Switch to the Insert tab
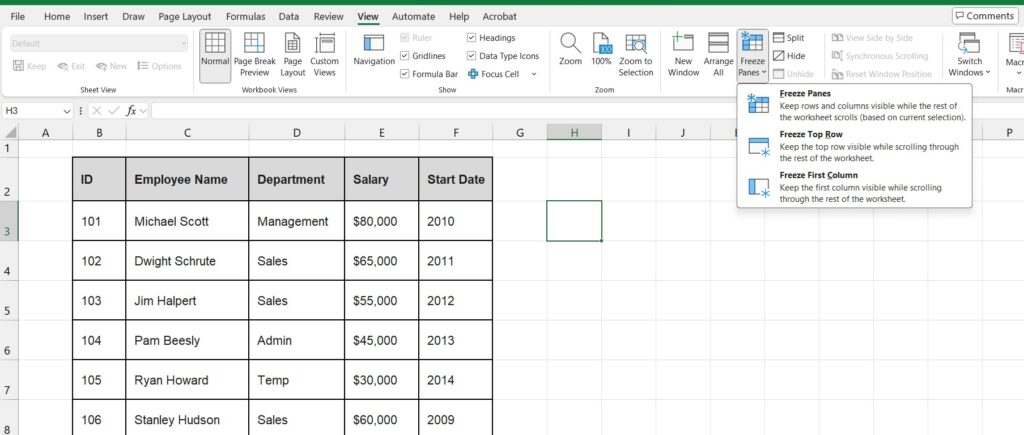 (96, 16)
